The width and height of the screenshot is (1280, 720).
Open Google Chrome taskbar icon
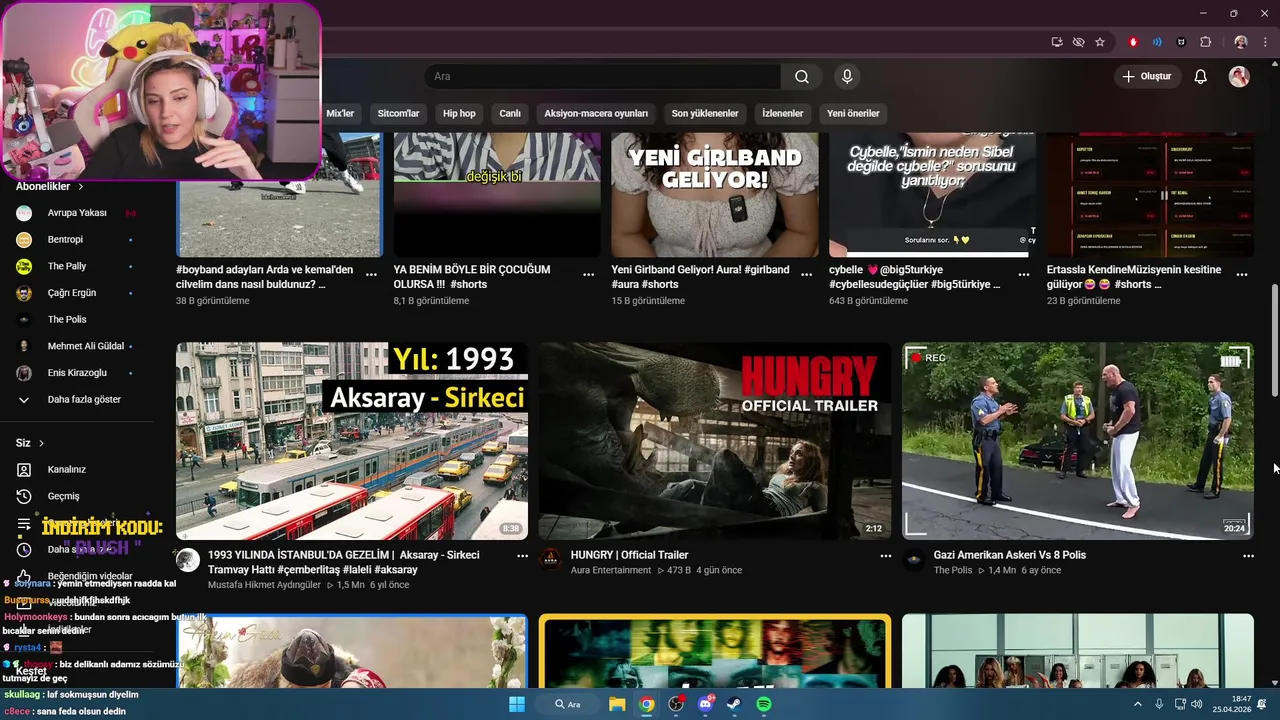click(647, 704)
